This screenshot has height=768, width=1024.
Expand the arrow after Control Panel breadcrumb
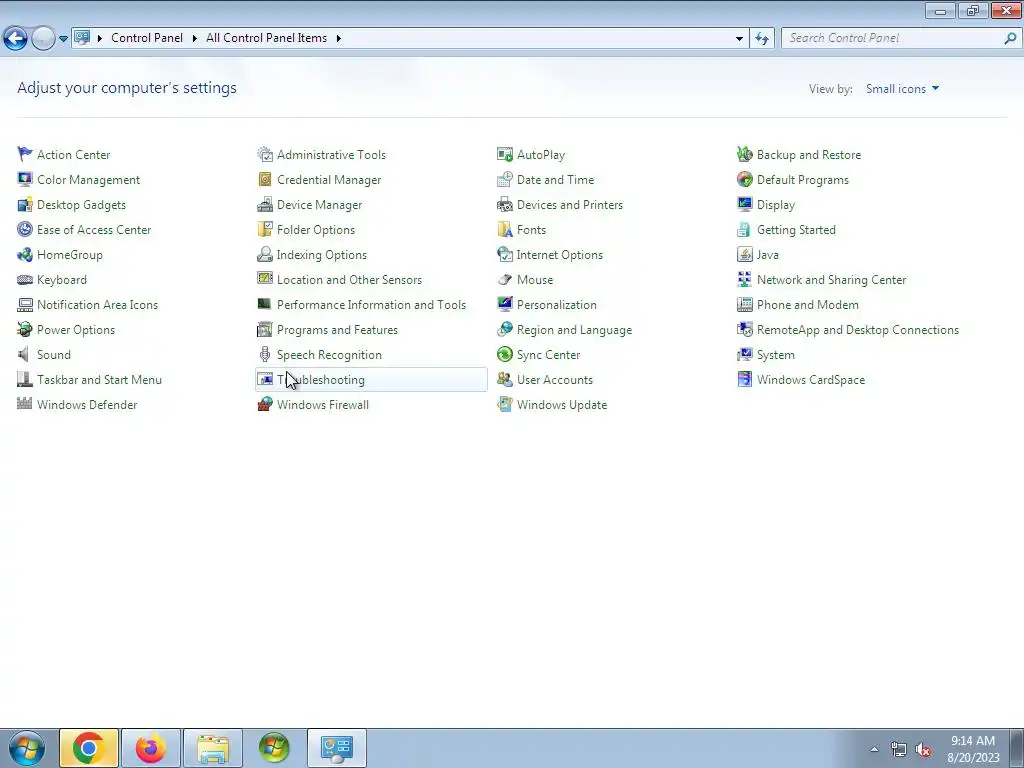(x=195, y=38)
